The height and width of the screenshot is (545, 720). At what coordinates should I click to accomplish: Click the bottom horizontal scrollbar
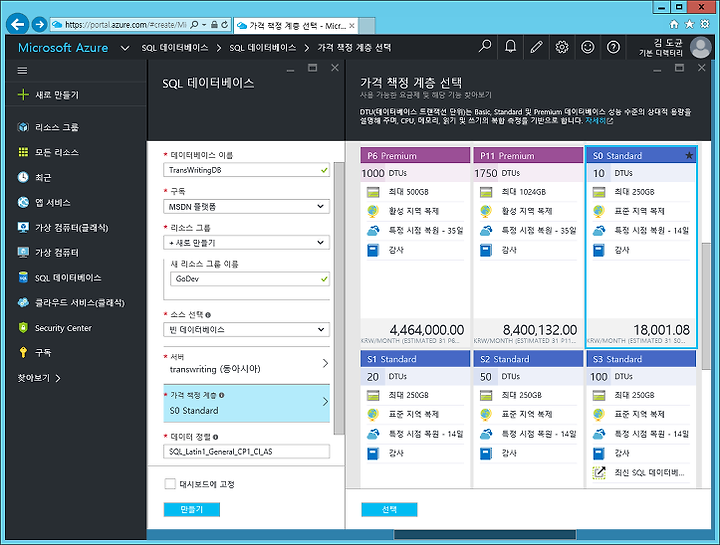[484, 534]
